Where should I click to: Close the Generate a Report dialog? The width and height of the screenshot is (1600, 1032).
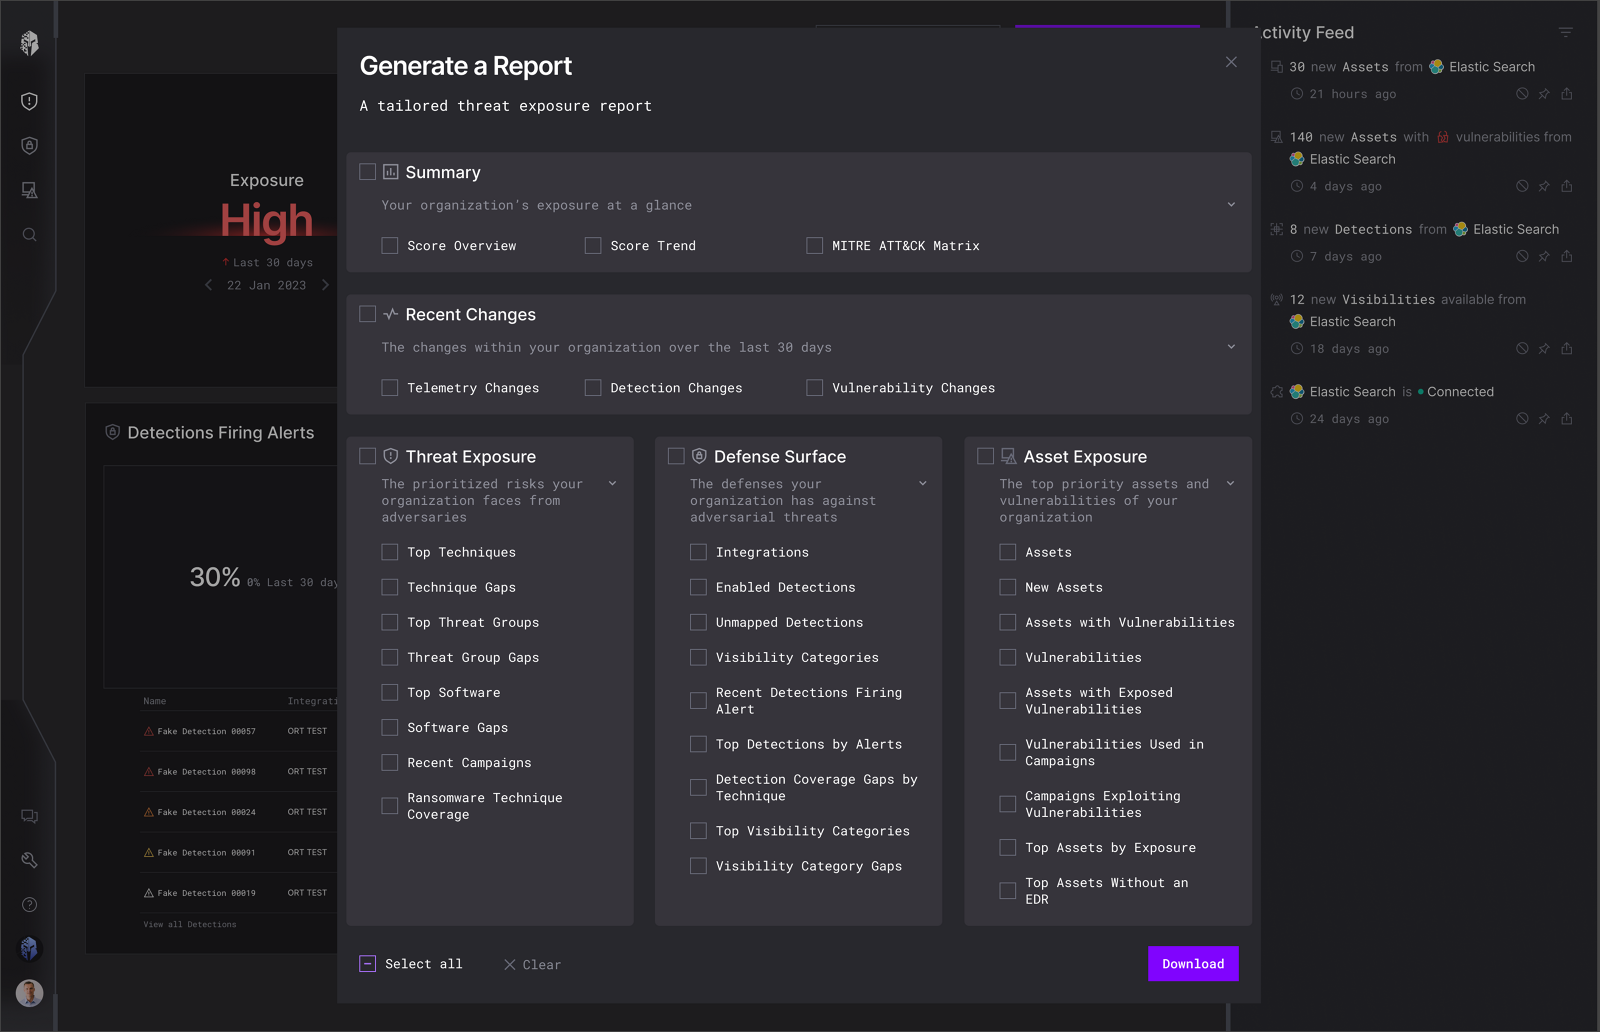[x=1231, y=62]
